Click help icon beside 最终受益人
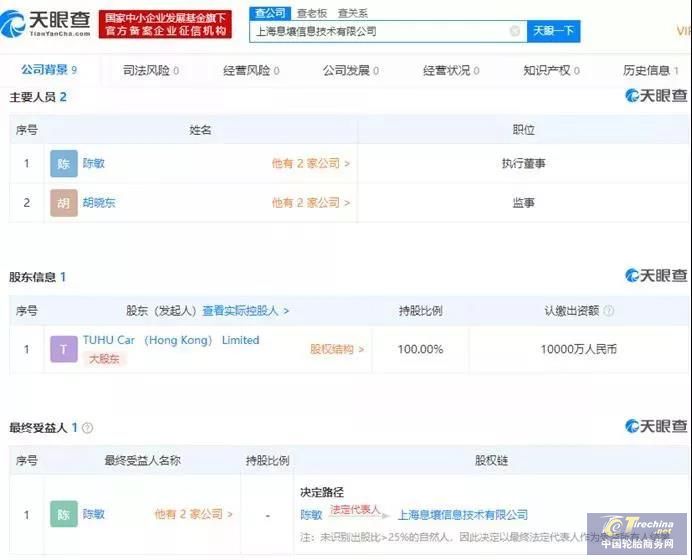 coord(87,428)
